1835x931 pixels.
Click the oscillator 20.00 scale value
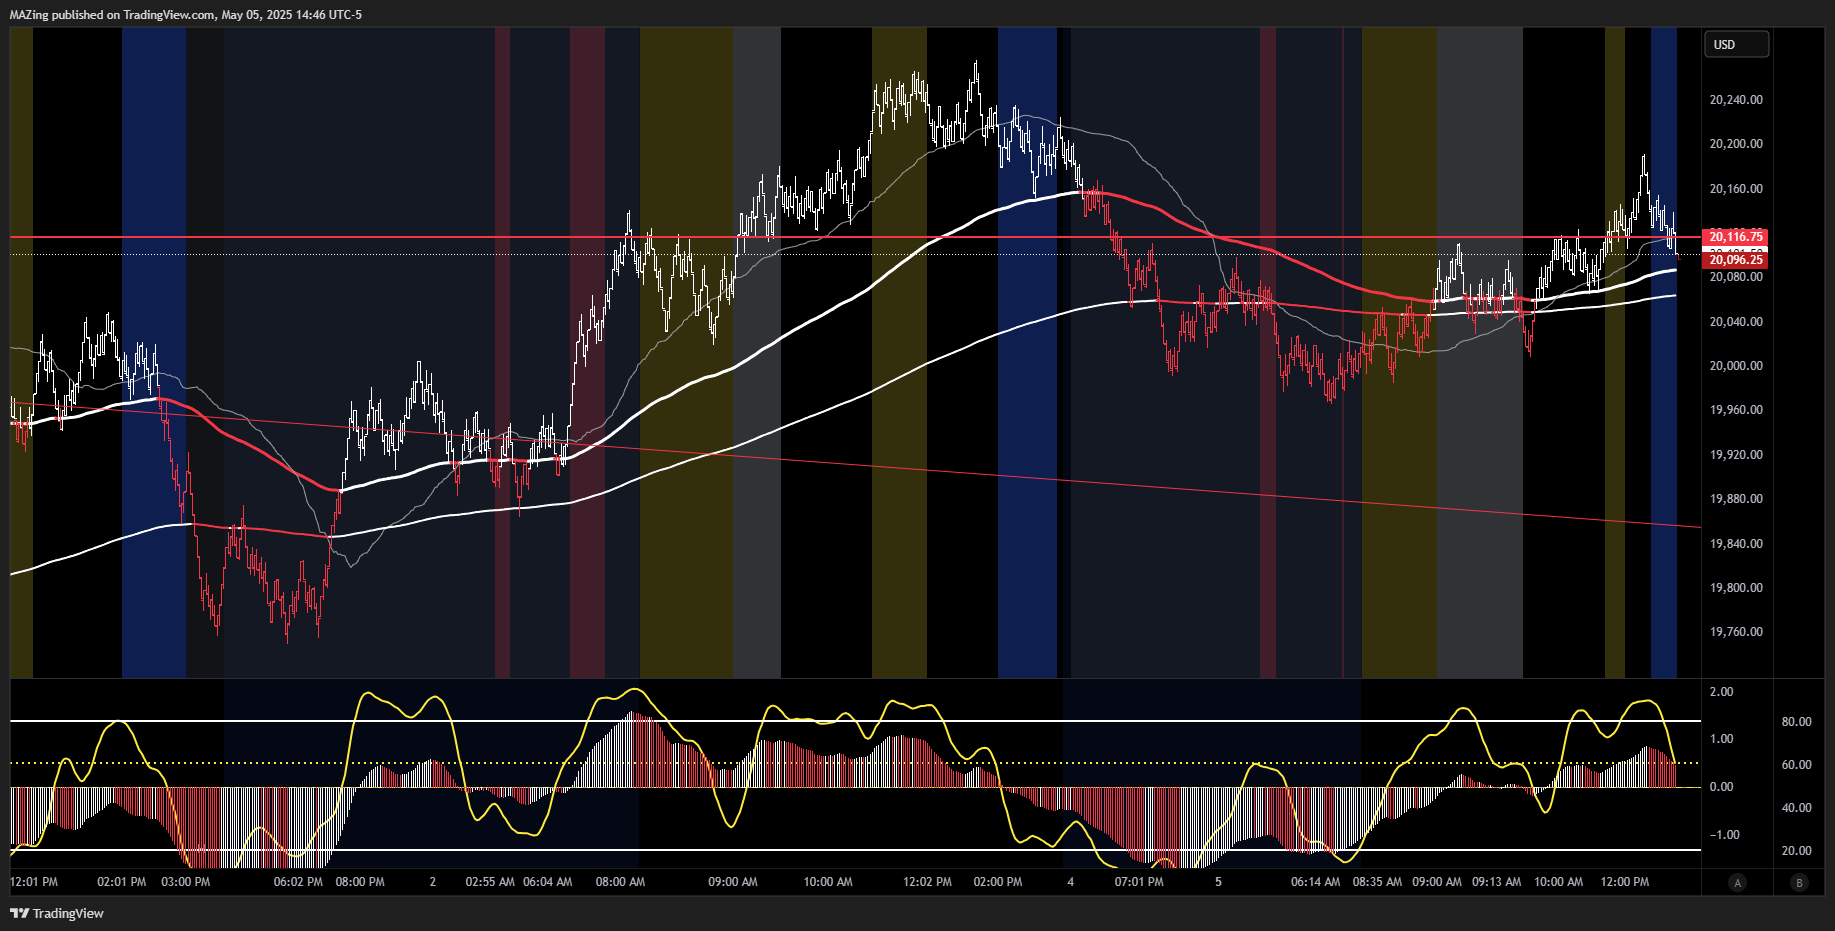[x=1797, y=851]
